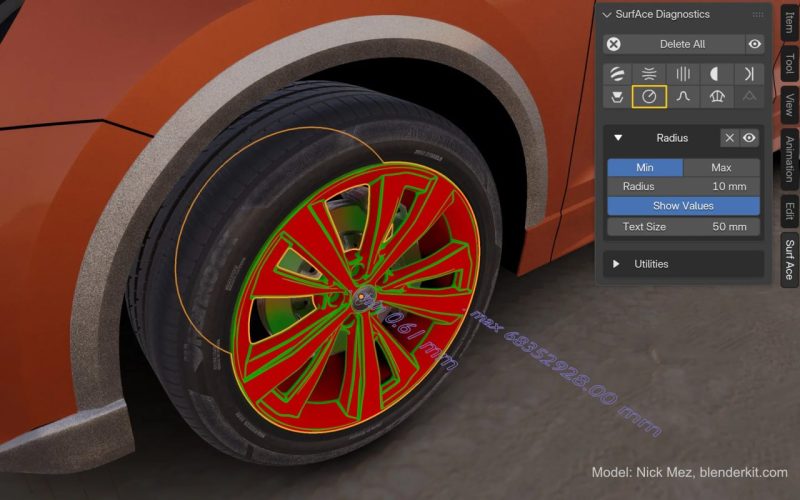Hide the Radius diagnostic using eye icon

[749, 138]
